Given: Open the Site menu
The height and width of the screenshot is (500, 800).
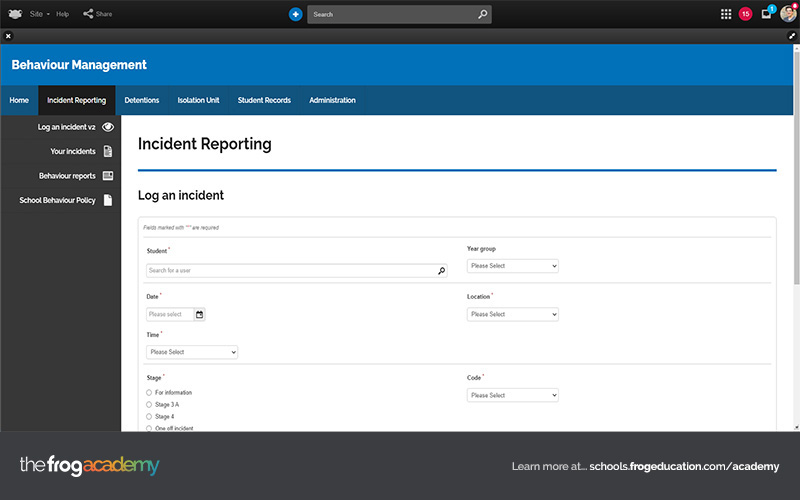Looking at the screenshot, I should coord(40,14).
